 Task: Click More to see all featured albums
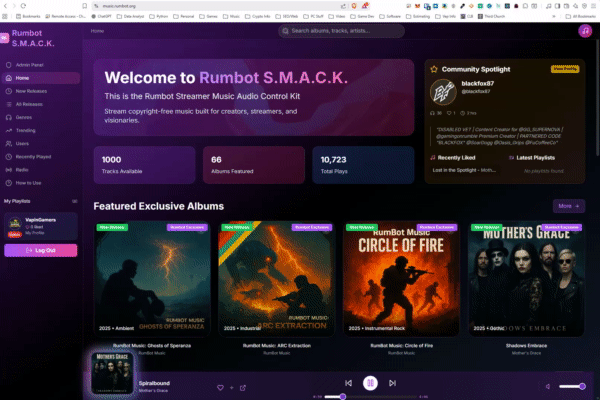(568, 206)
